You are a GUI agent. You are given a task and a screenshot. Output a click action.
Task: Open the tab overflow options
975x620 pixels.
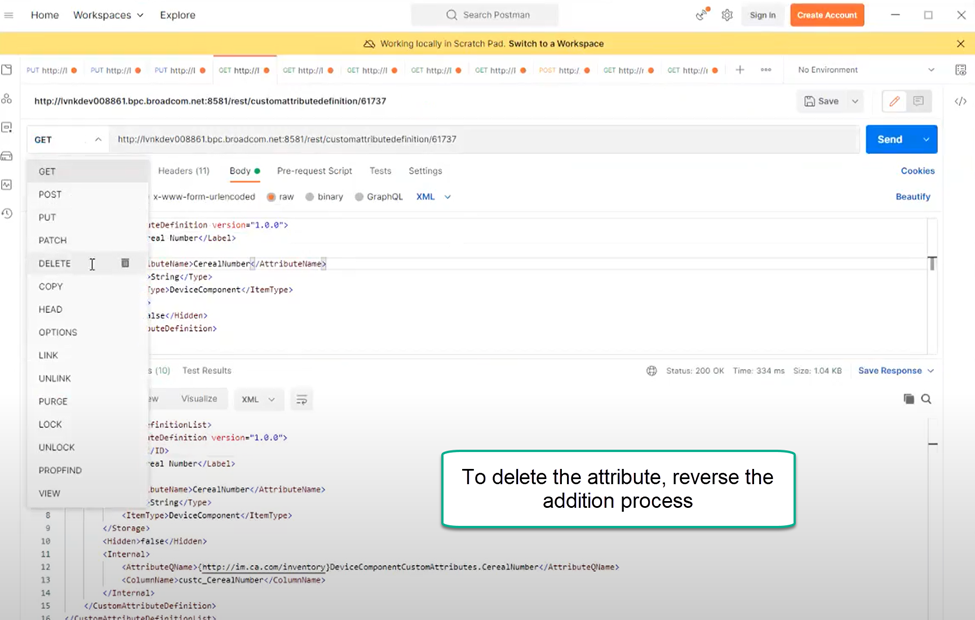pyautogui.click(x=766, y=70)
